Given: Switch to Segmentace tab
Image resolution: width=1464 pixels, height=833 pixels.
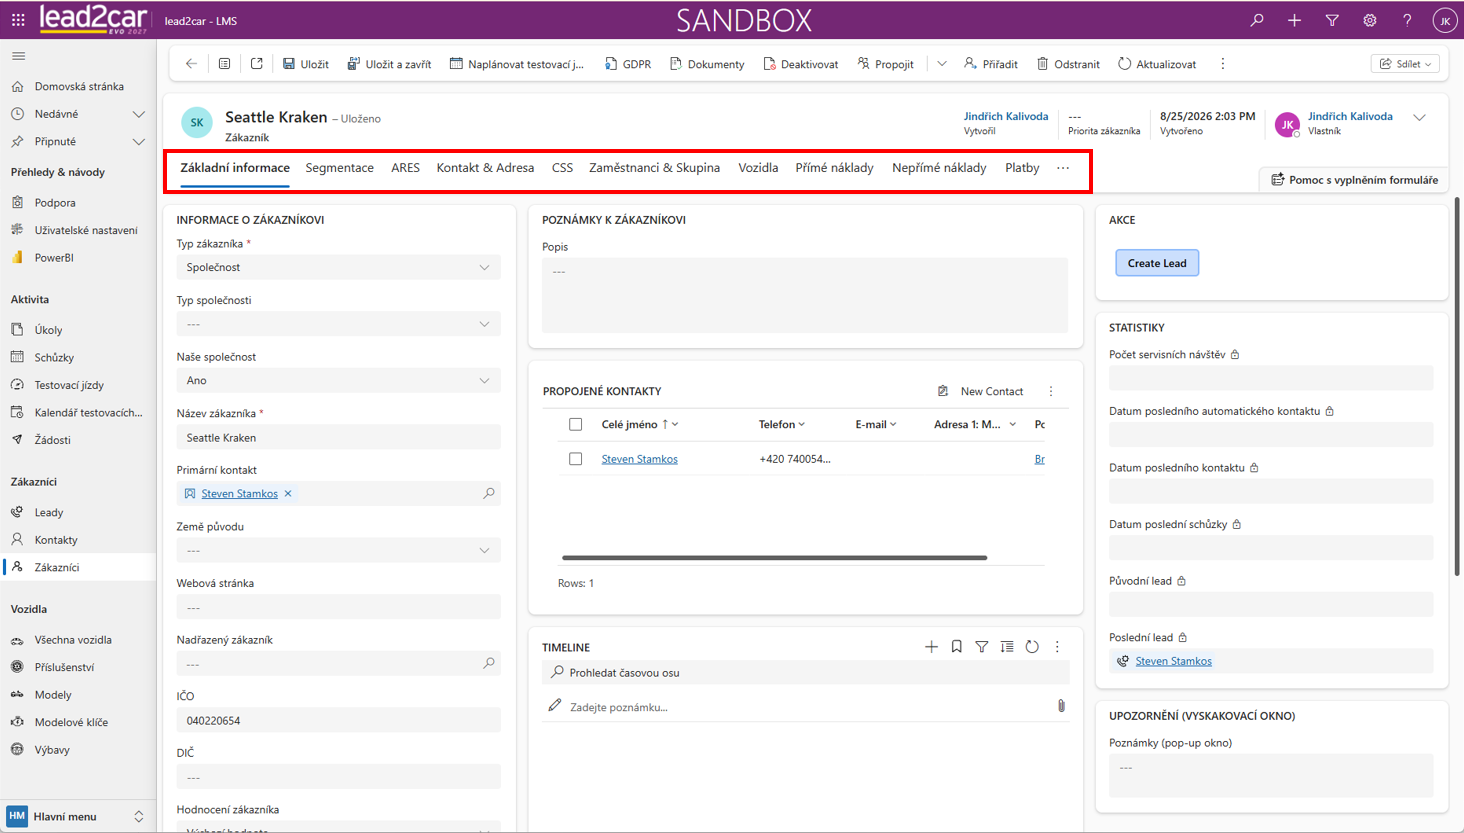Looking at the screenshot, I should 340,168.
